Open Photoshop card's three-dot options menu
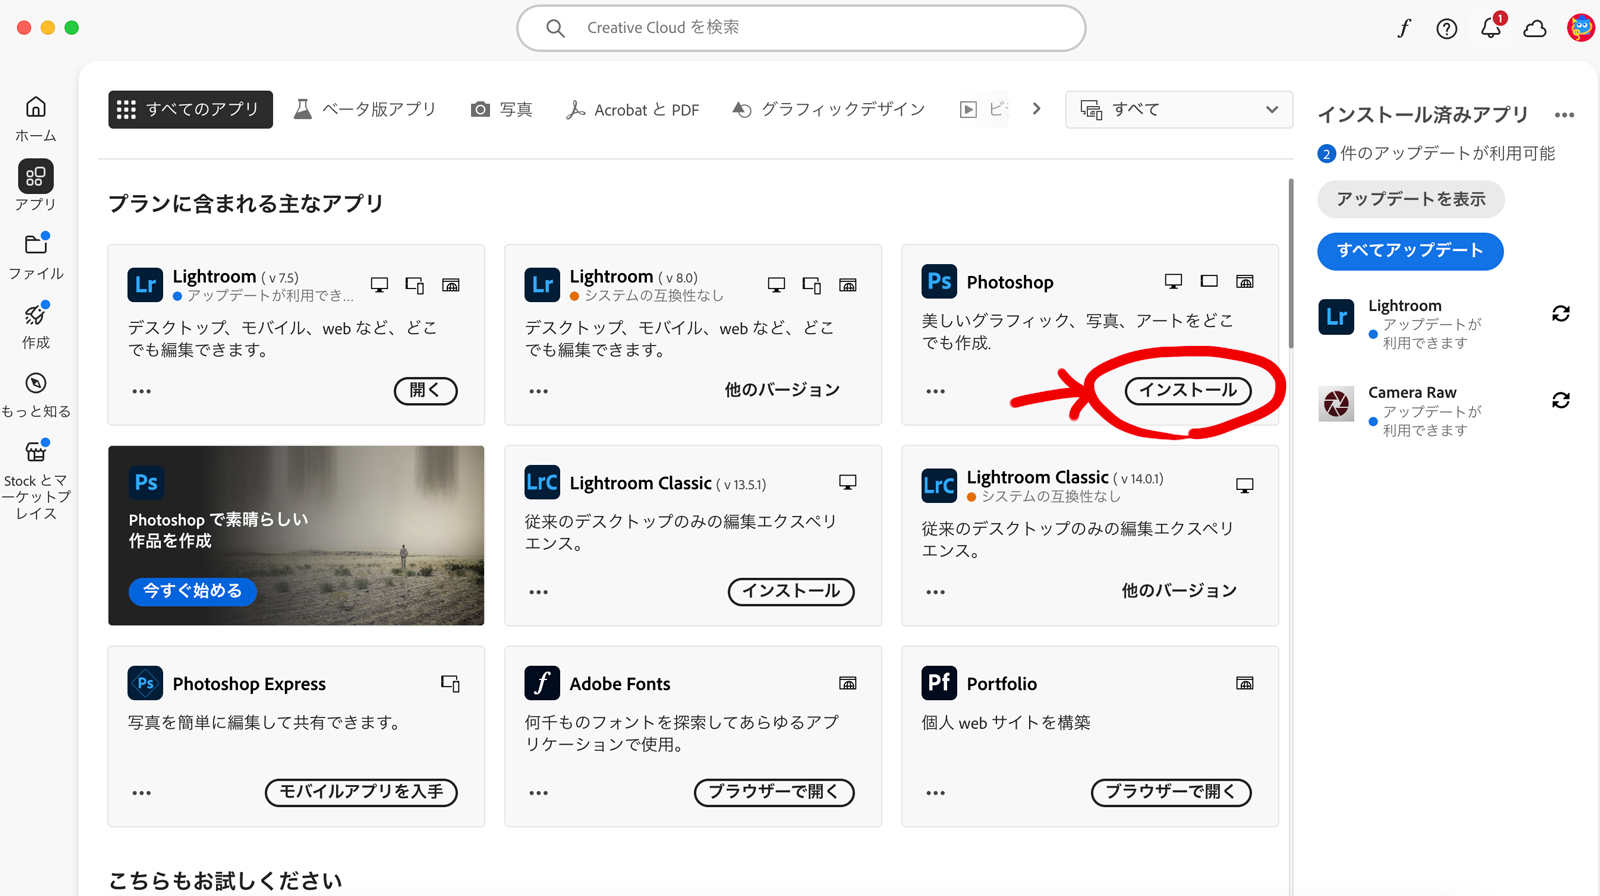Viewport: 1600px width, 896px height. point(935,391)
